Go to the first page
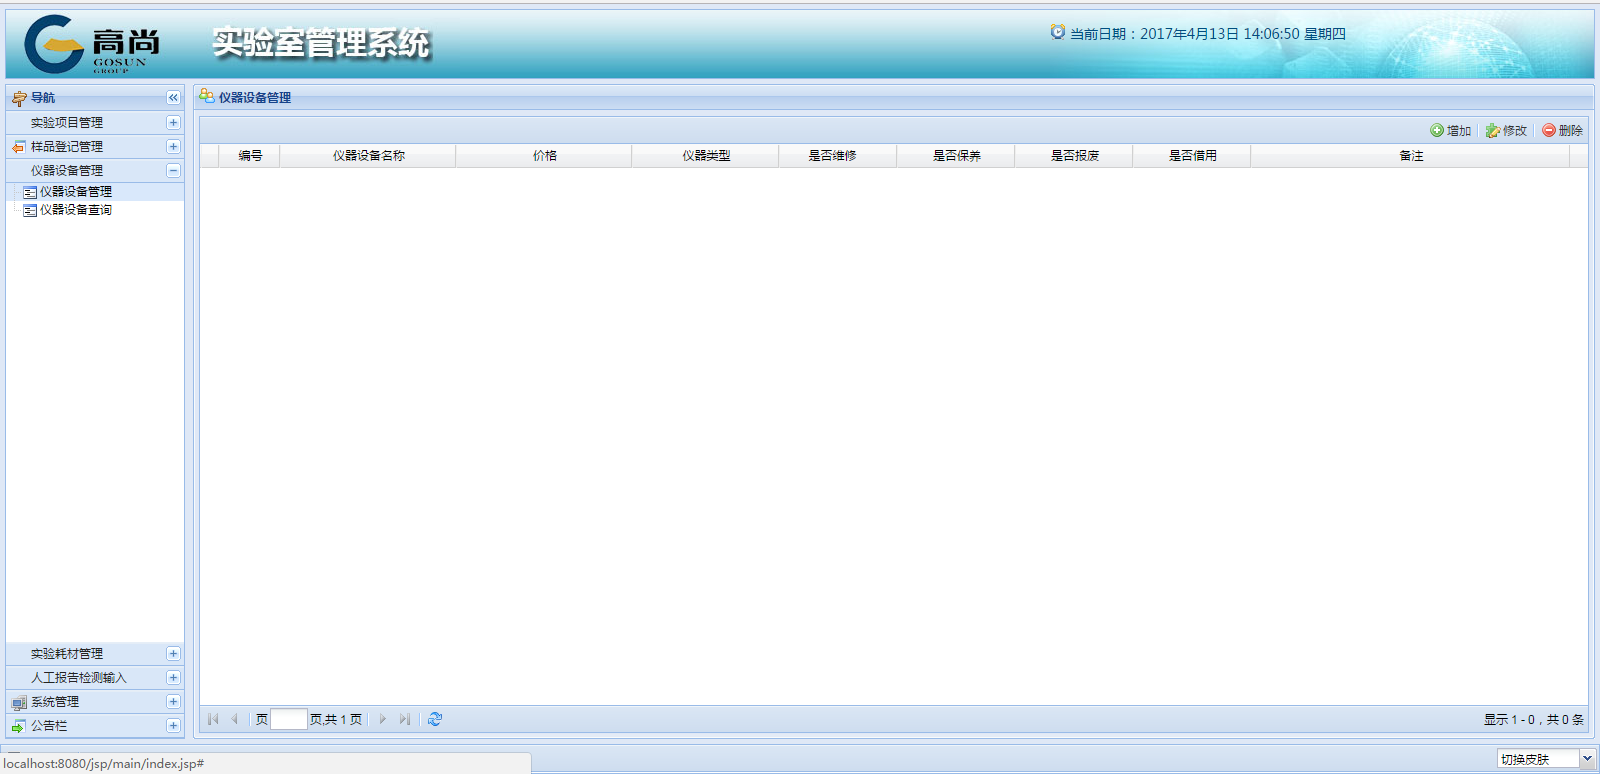The height and width of the screenshot is (774, 1600). [x=213, y=719]
